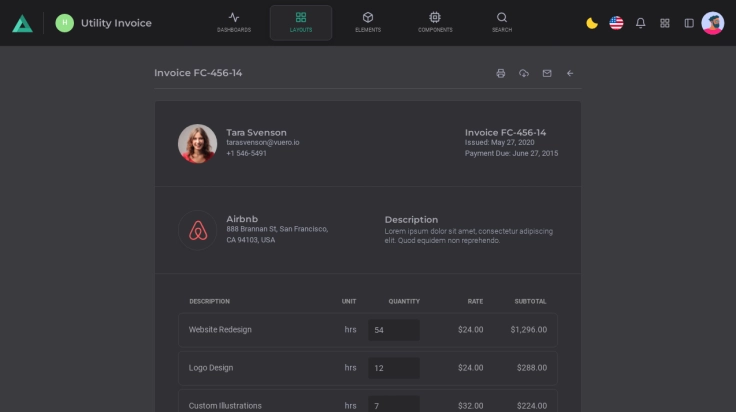Image resolution: width=736 pixels, height=412 pixels.
Task: Open the side panel layout icon
Action: tap(689, 23)
